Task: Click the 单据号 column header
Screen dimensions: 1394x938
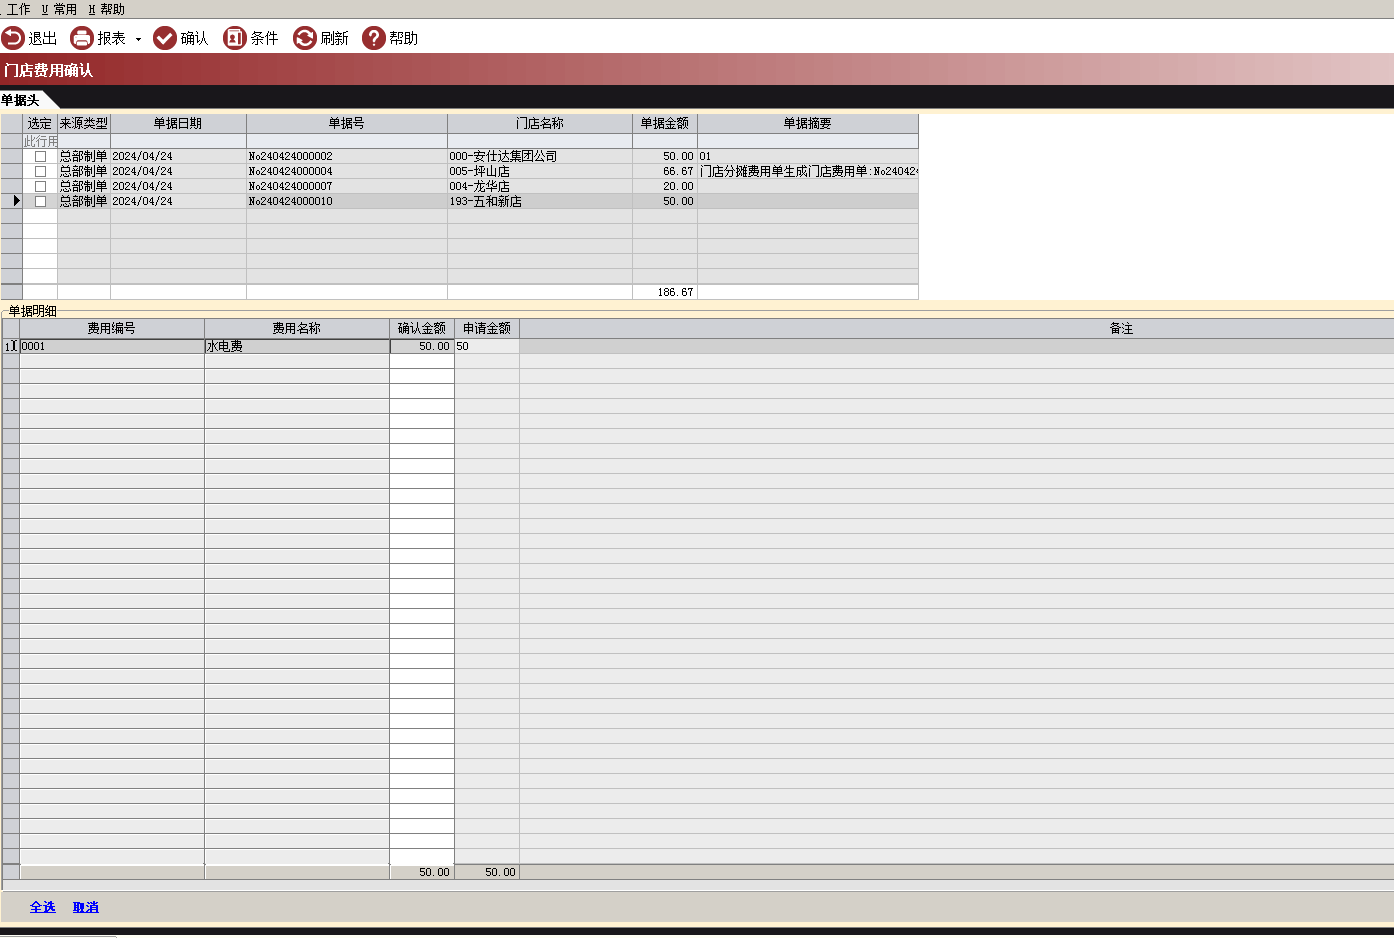Action: click(347, 124)
